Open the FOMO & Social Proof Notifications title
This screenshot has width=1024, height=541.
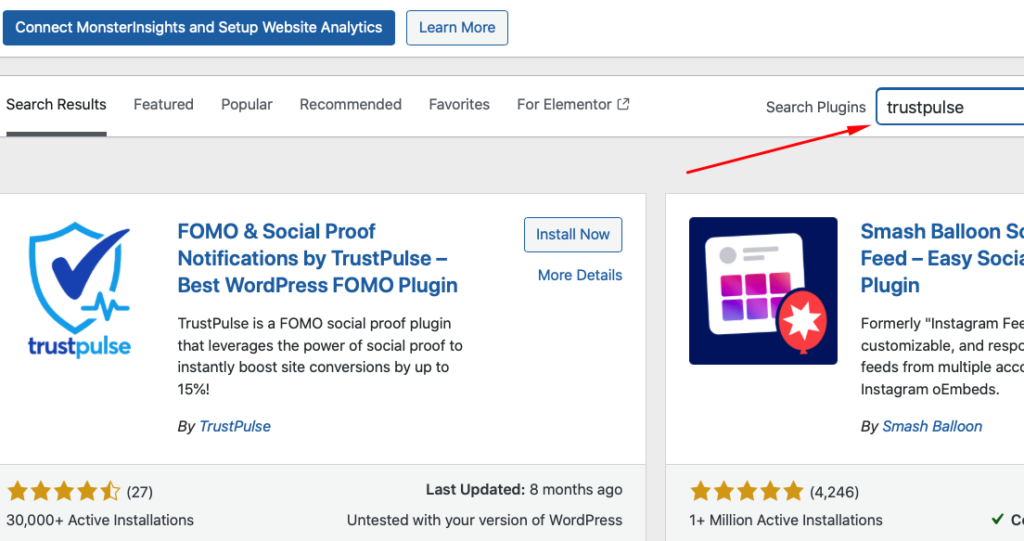point(317,258)
